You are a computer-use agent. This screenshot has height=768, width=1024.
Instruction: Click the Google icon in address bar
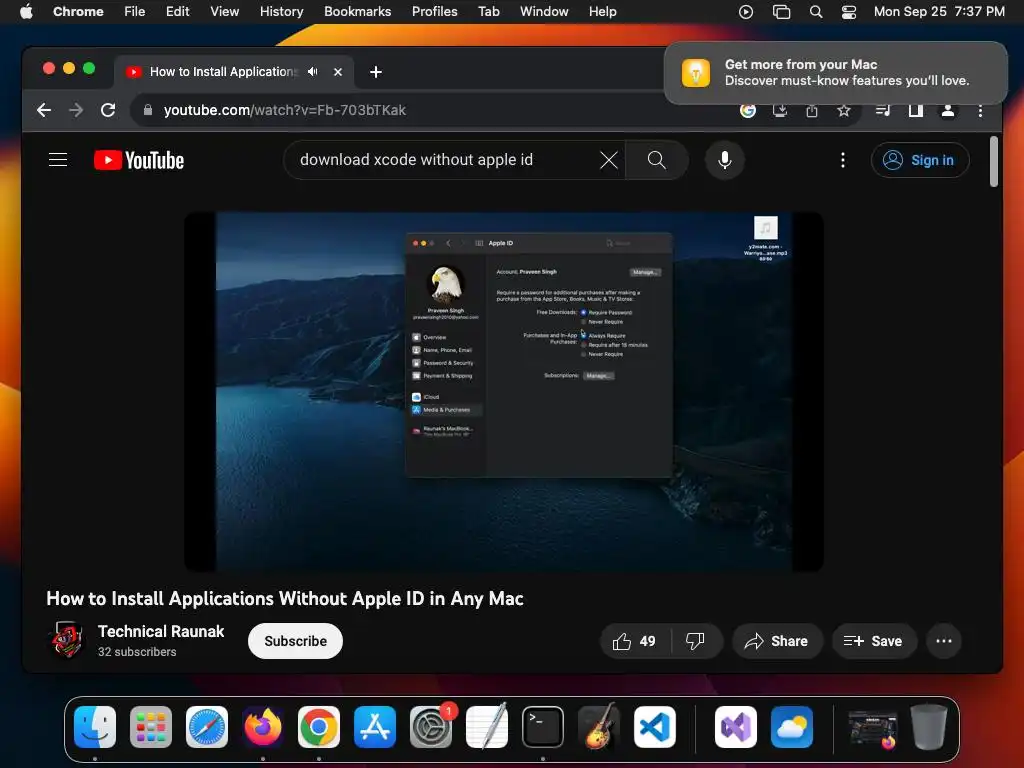748,111
